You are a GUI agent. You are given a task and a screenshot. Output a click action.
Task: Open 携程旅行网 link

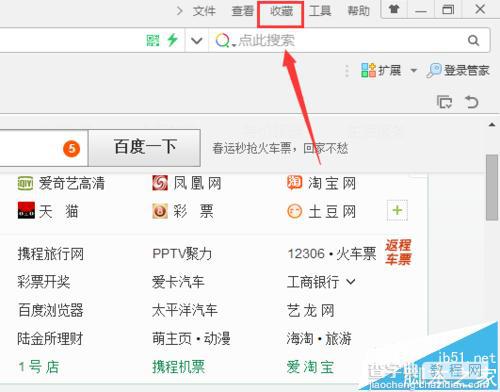[x=51, y=254]
